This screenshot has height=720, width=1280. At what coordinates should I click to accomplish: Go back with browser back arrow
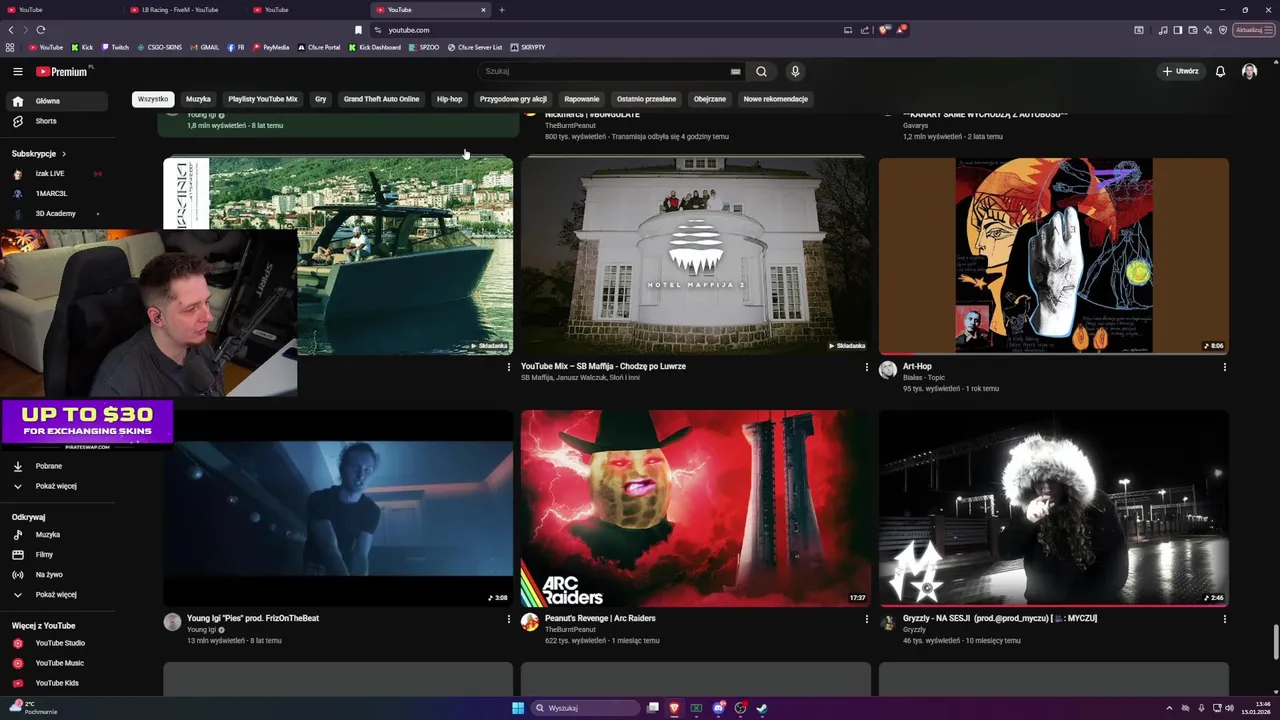[x=11, y=30]
